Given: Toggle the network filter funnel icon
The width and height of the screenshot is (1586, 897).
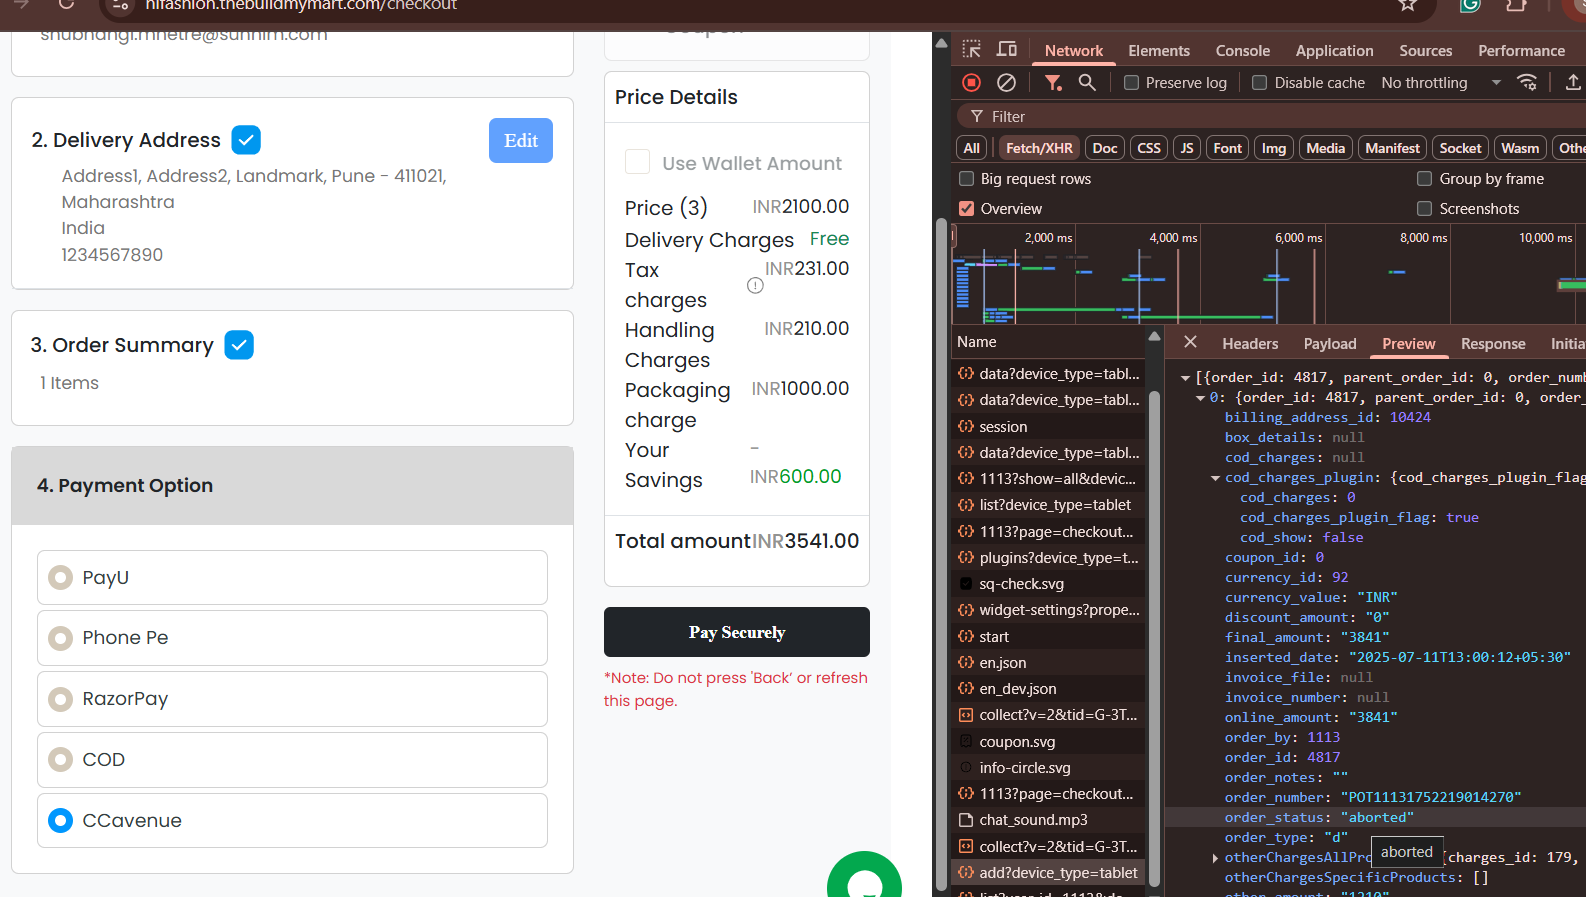Looking at the screenshot, I should [x=1053, y=82].
